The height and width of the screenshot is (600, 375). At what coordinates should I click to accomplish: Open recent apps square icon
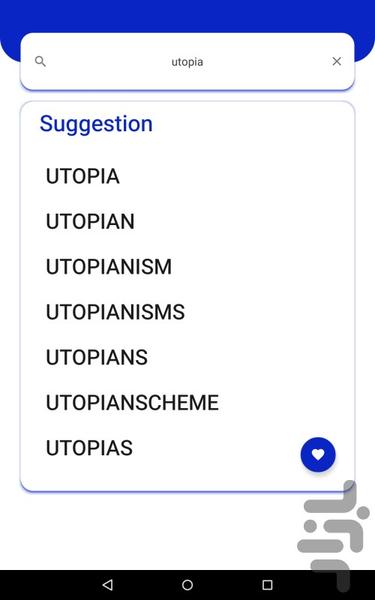tap(267, 585)
